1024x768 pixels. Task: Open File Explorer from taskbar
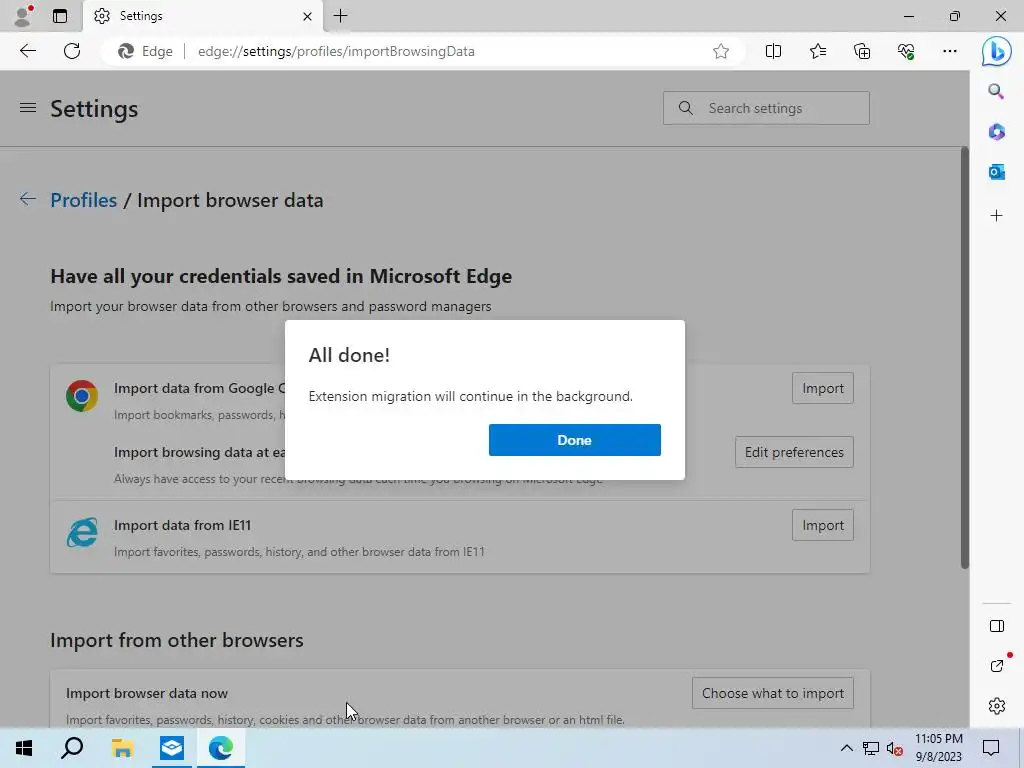[x=122, y=748]
